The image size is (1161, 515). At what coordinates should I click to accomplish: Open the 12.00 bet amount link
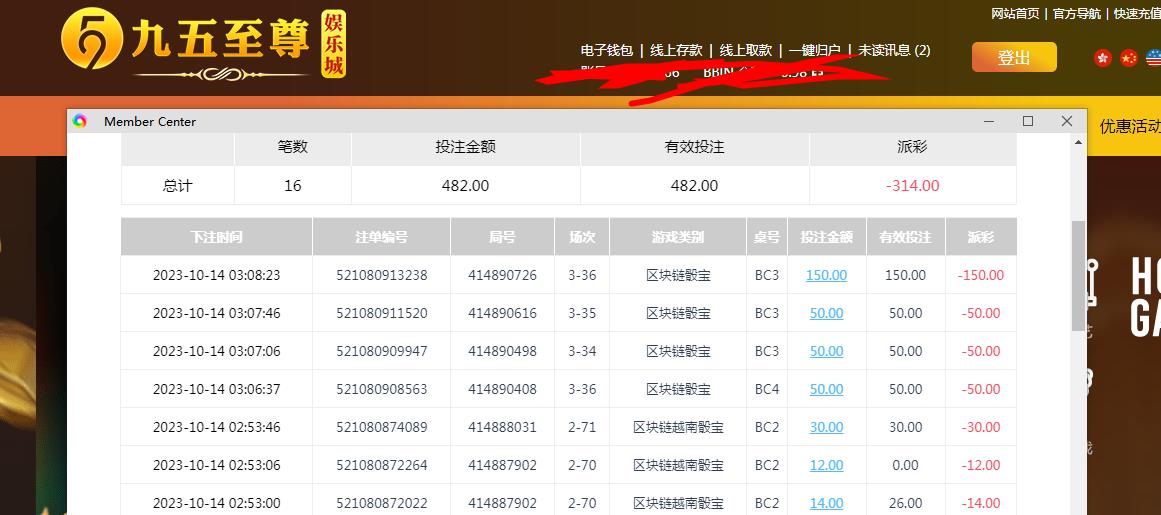(x=826, y=465)
